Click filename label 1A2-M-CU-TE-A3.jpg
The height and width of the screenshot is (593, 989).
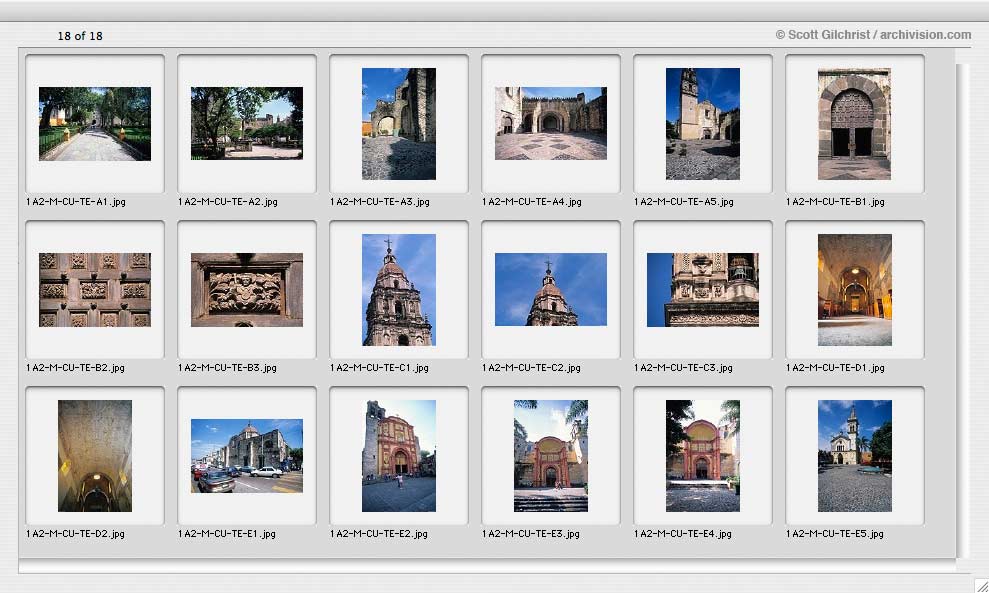click(x=380, y=202)
